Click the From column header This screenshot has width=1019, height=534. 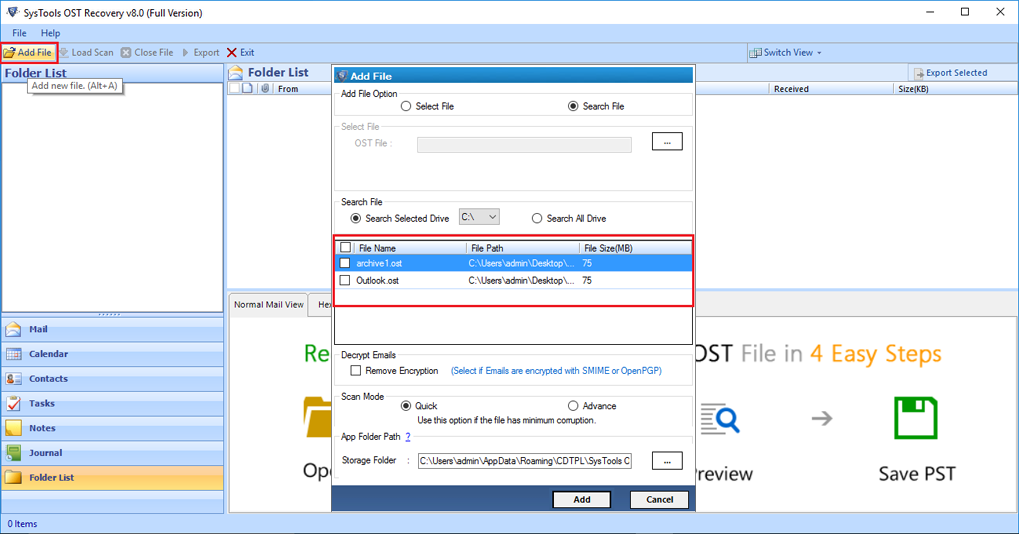click(x=288, y=89)
